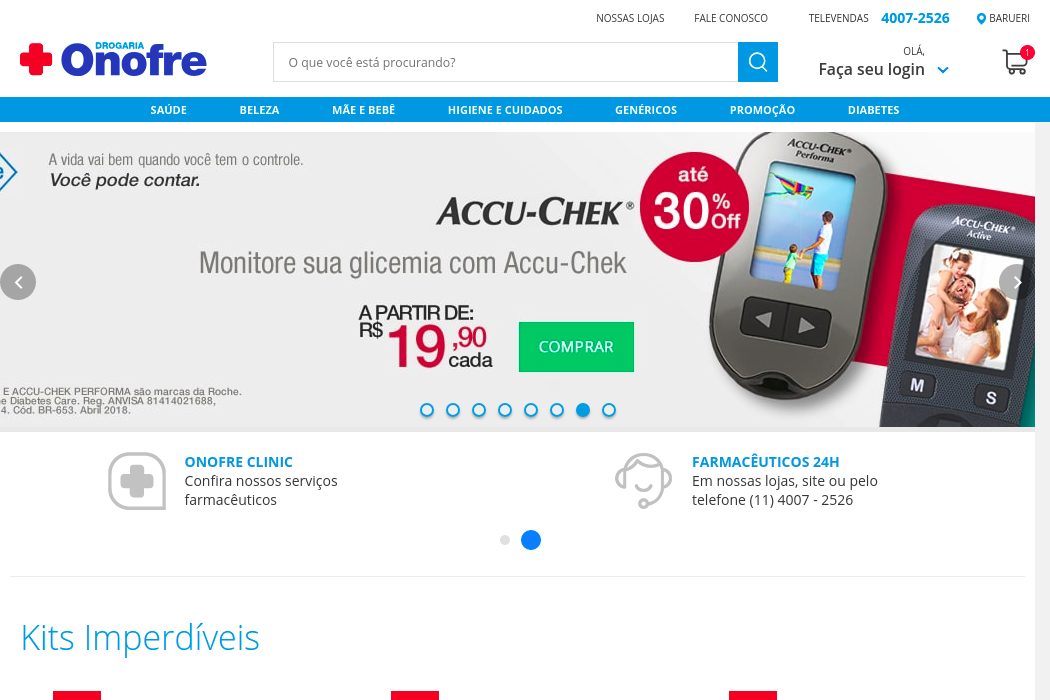Click the headset Farmacêuticos 24H icon

coord(644,480)
